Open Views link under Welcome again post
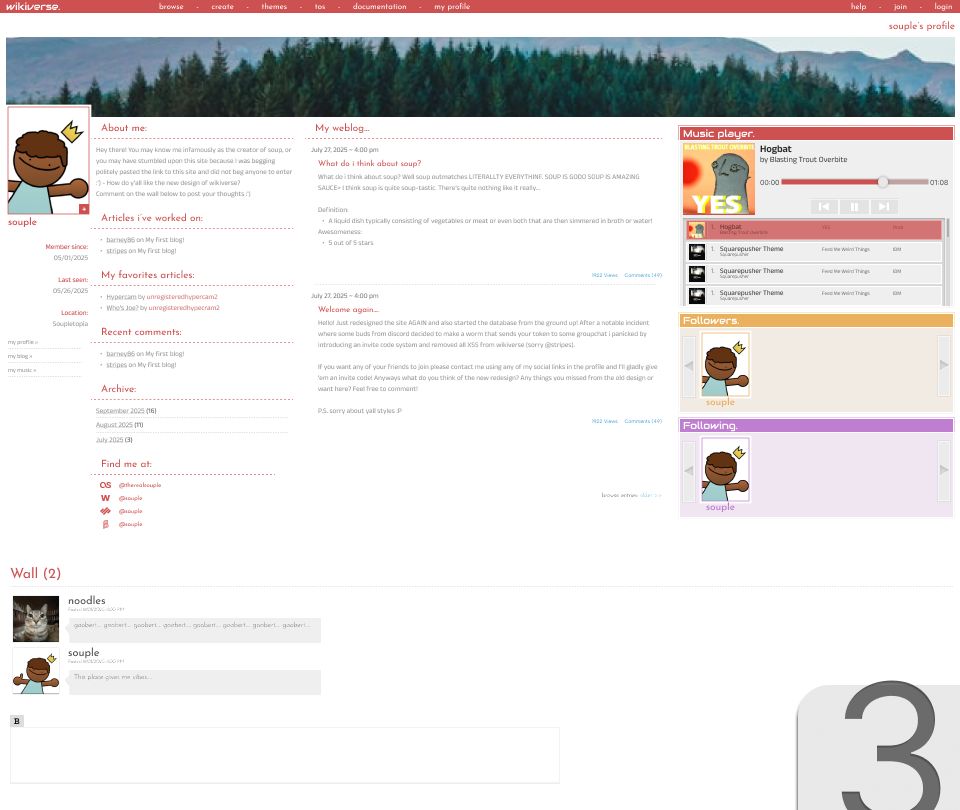The image size is (960, 810). (604, 421)
